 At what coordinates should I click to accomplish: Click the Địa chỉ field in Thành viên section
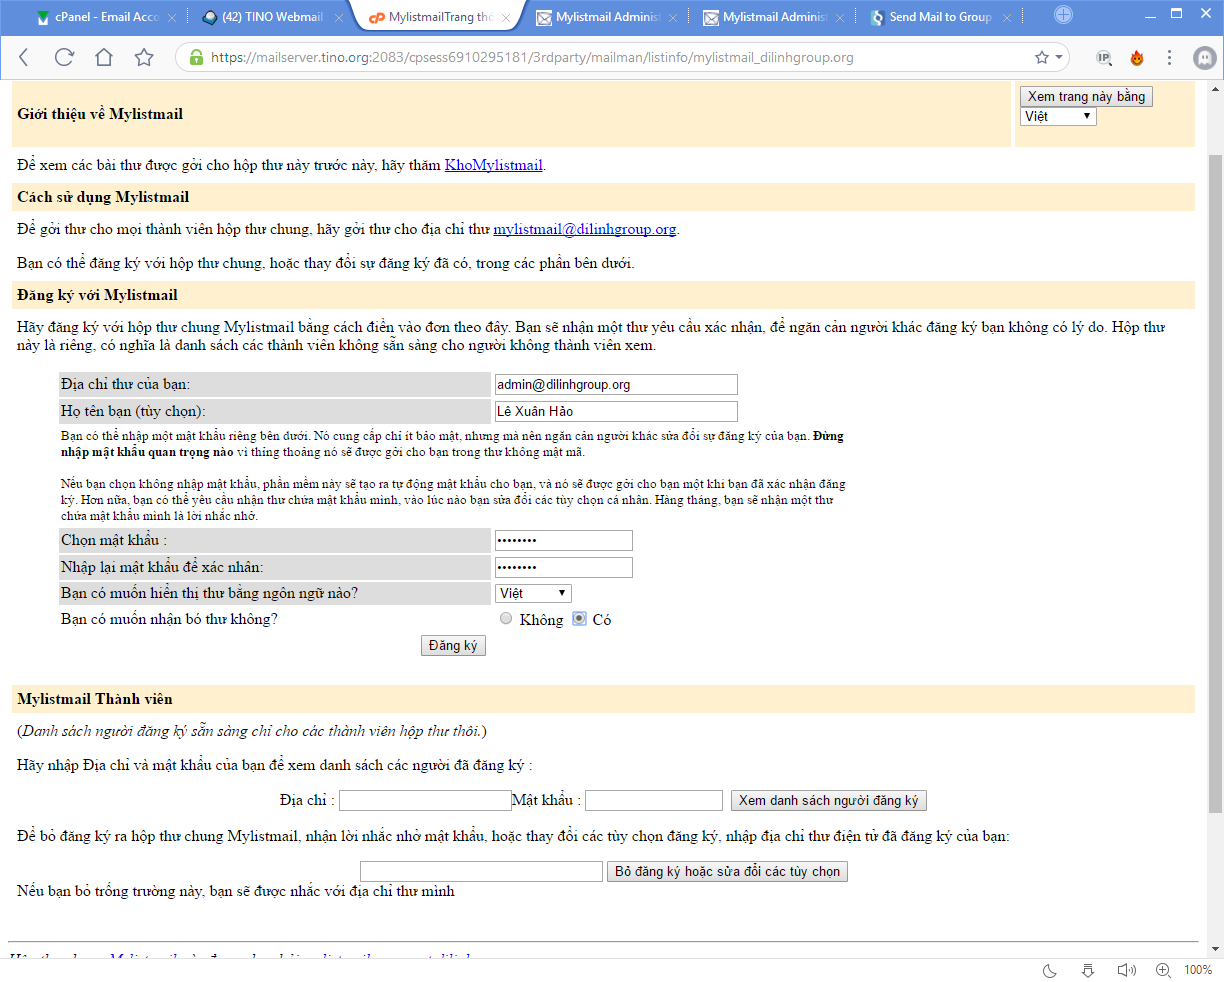[425, 800]
